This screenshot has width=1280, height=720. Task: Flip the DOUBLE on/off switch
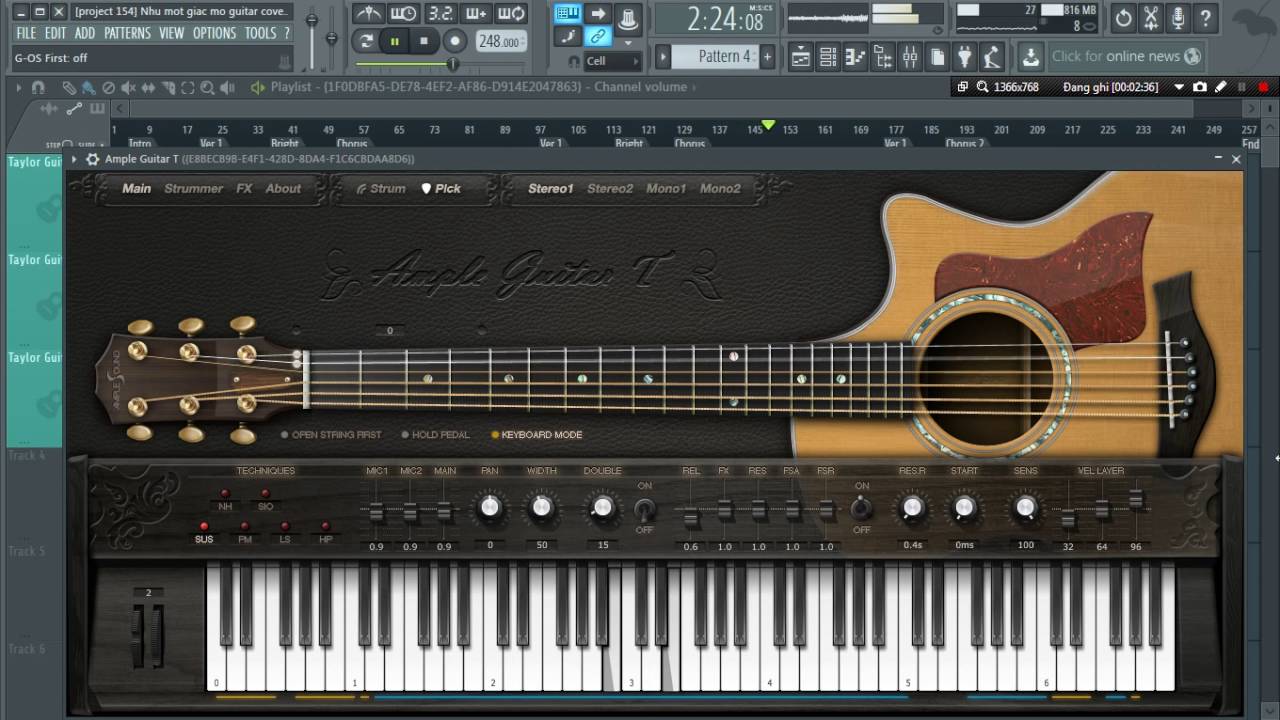coord(645,508)
